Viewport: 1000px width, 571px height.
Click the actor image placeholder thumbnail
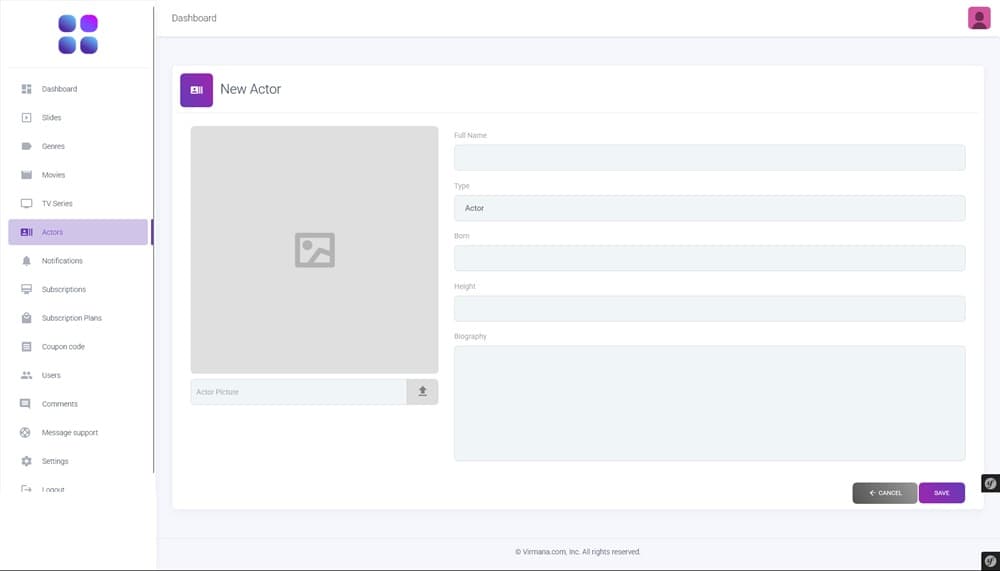tap(314, 250)
